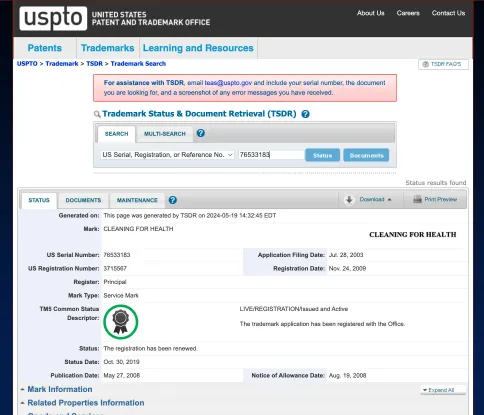The image size is (484, 415).
Task: Click the filing date Jul. 28, 2003
Action: coord(346,255)
